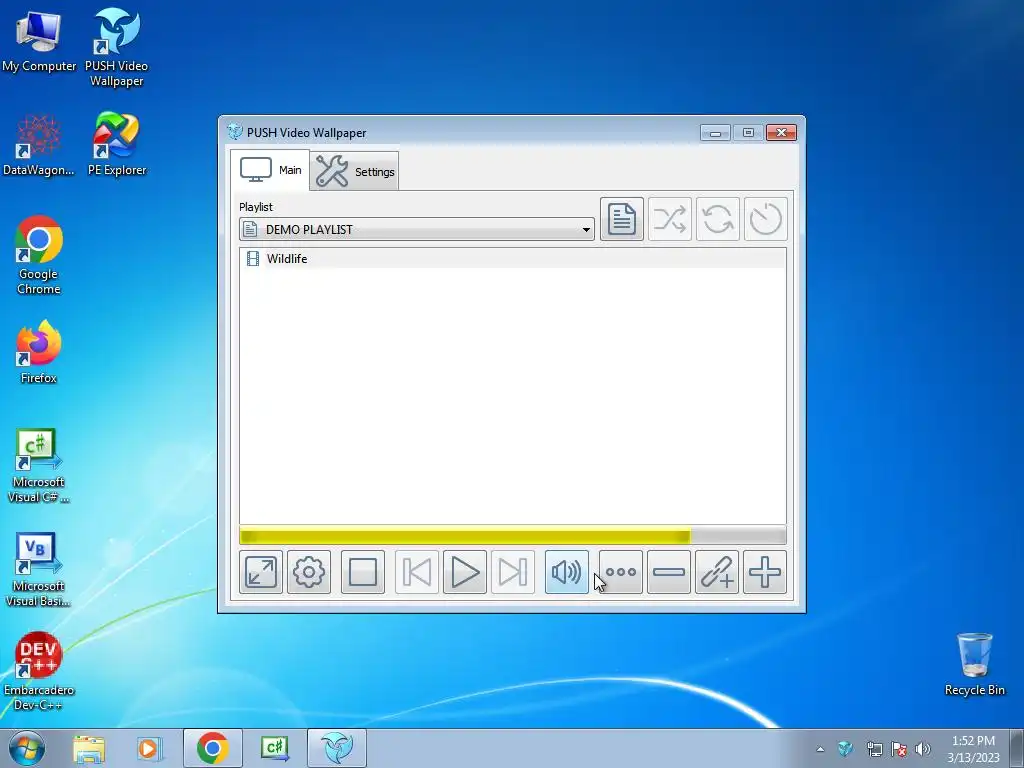
Task: Show hidden system tray icons arrow
Action: (x=820, y=749)
